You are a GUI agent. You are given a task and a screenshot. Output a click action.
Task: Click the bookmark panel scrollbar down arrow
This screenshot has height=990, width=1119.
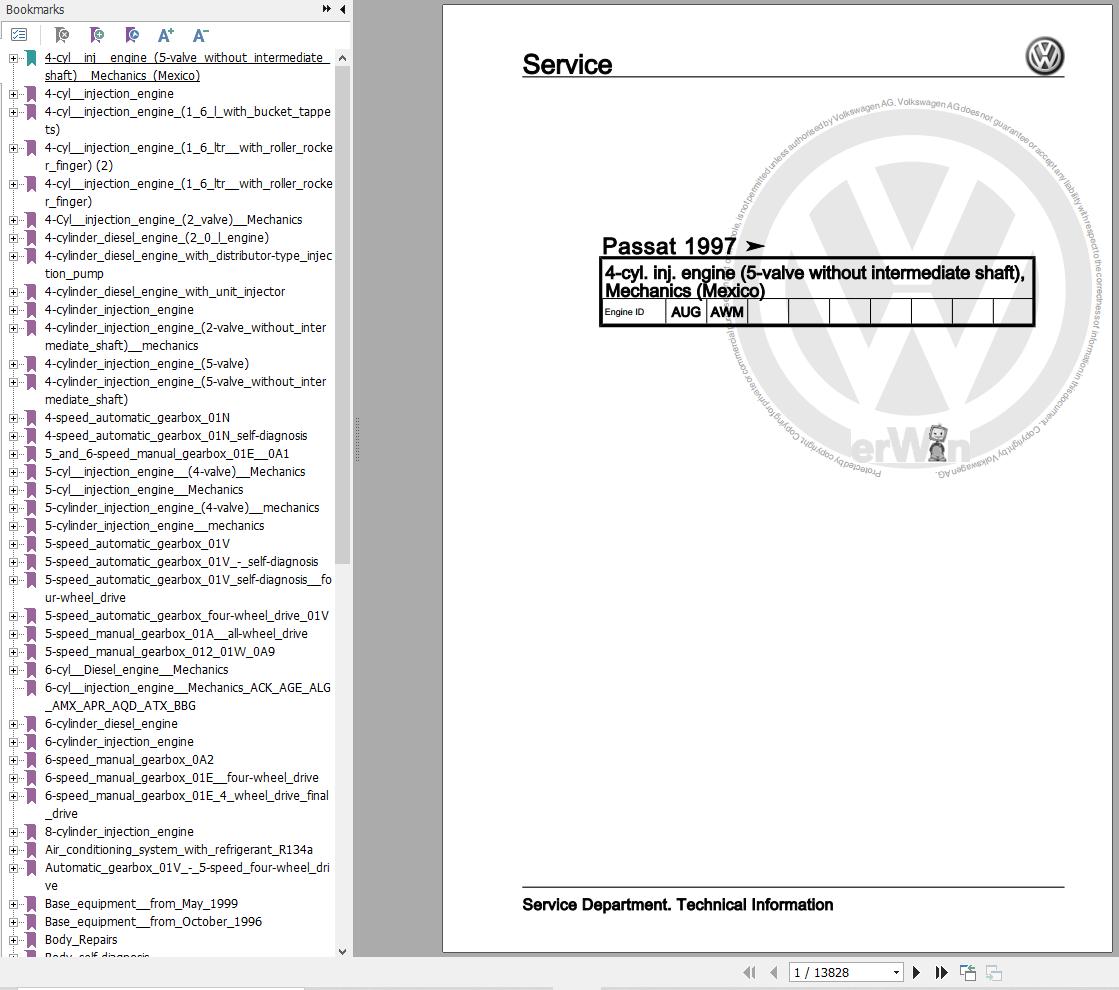coord(342,951)
